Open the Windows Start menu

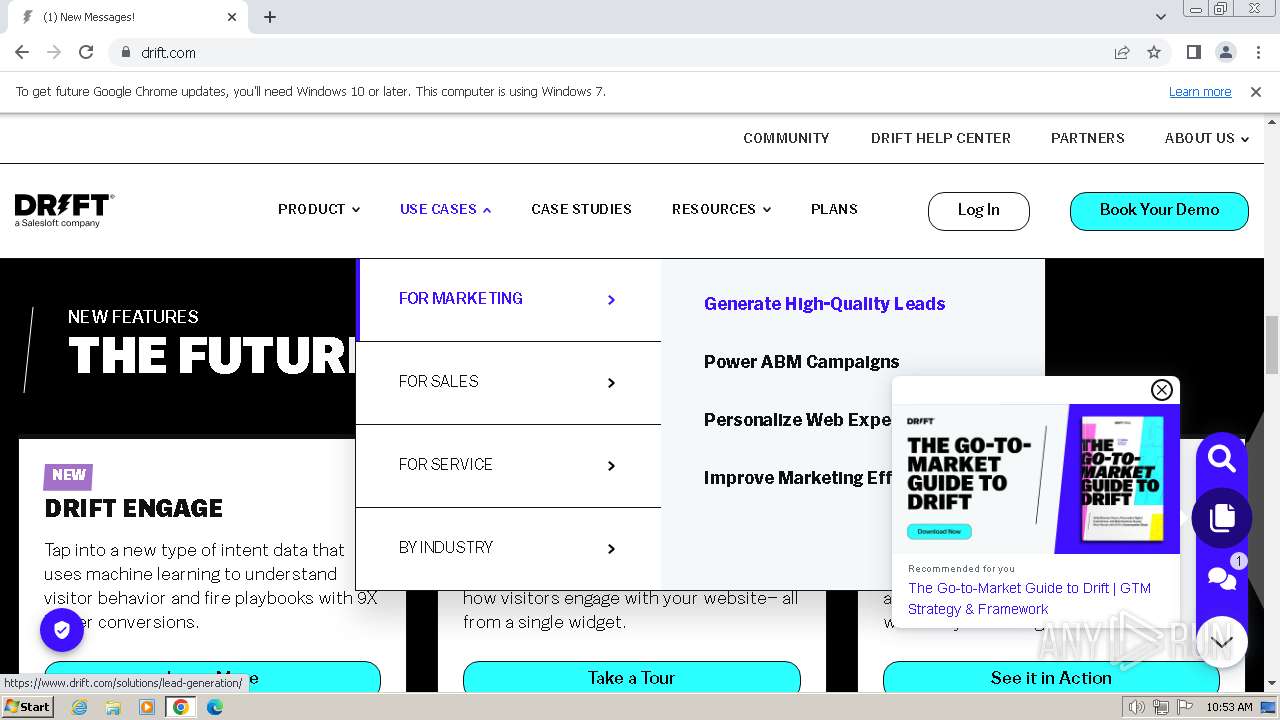[27, 706]
